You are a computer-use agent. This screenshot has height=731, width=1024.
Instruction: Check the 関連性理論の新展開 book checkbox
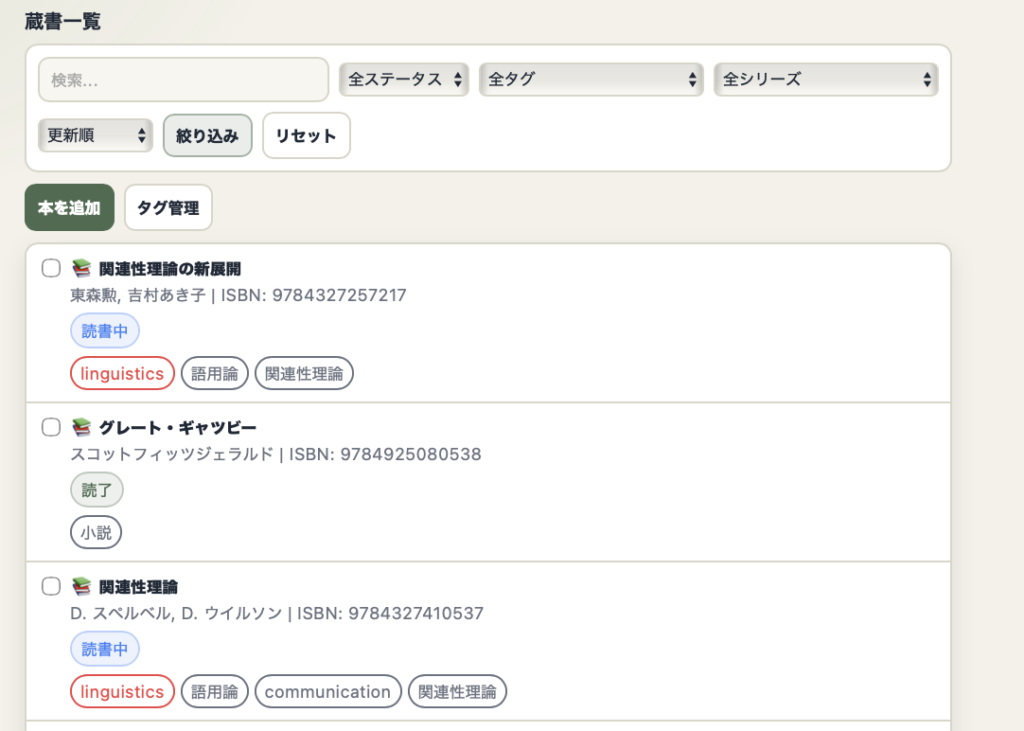[x=51, y=269]
